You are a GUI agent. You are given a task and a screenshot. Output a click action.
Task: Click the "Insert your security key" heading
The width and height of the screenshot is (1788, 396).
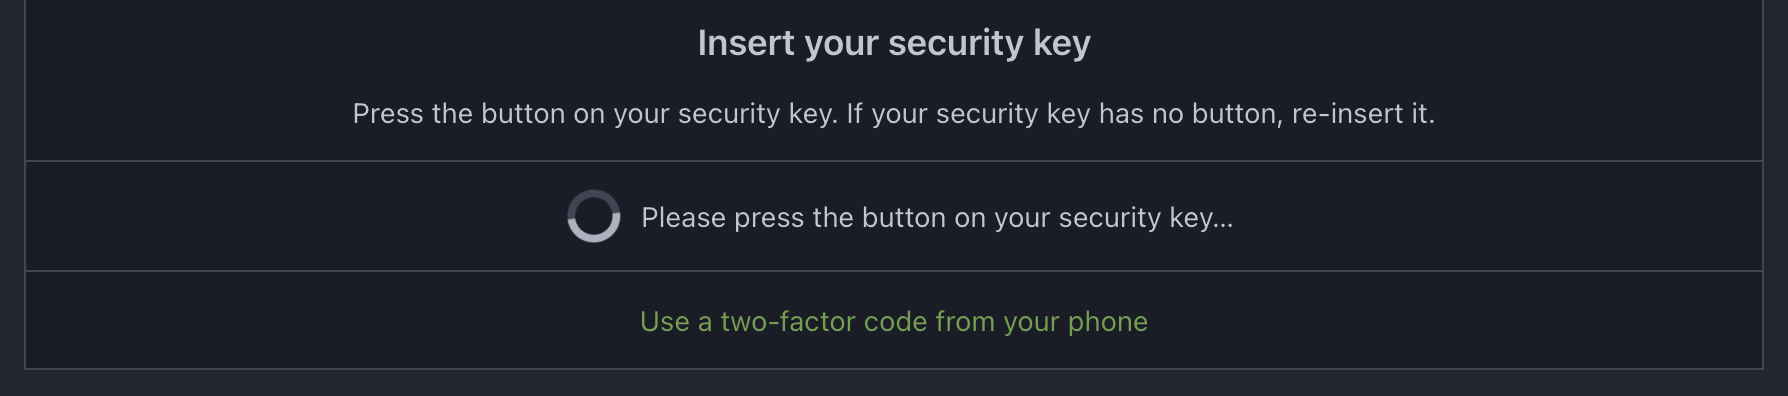tap(894, 43)
